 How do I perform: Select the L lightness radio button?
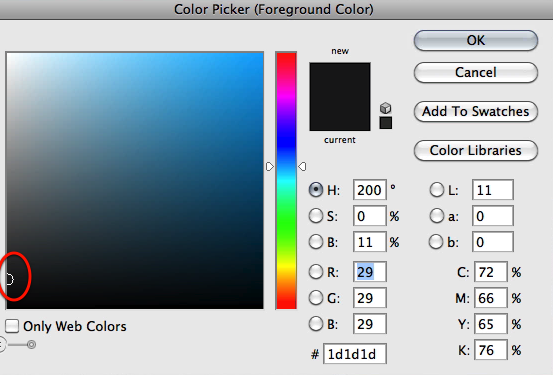[437, 190]
